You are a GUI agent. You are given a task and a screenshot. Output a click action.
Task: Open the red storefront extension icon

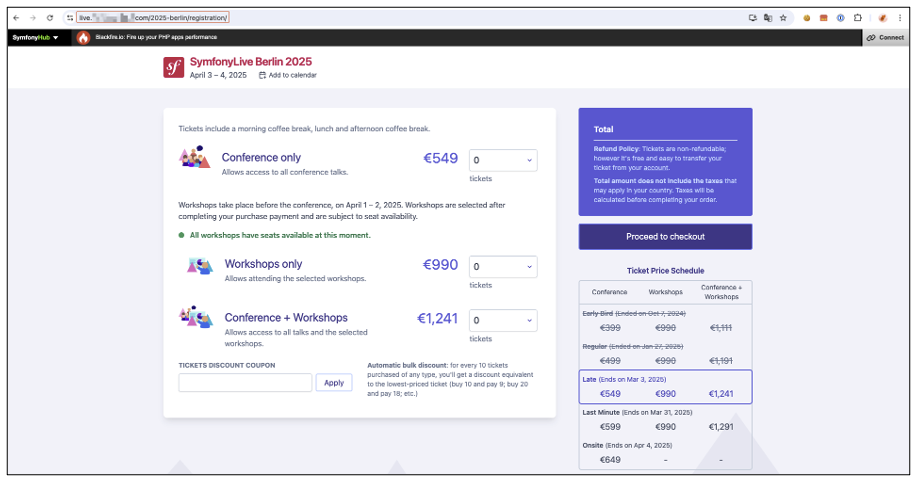click(823, 18)
